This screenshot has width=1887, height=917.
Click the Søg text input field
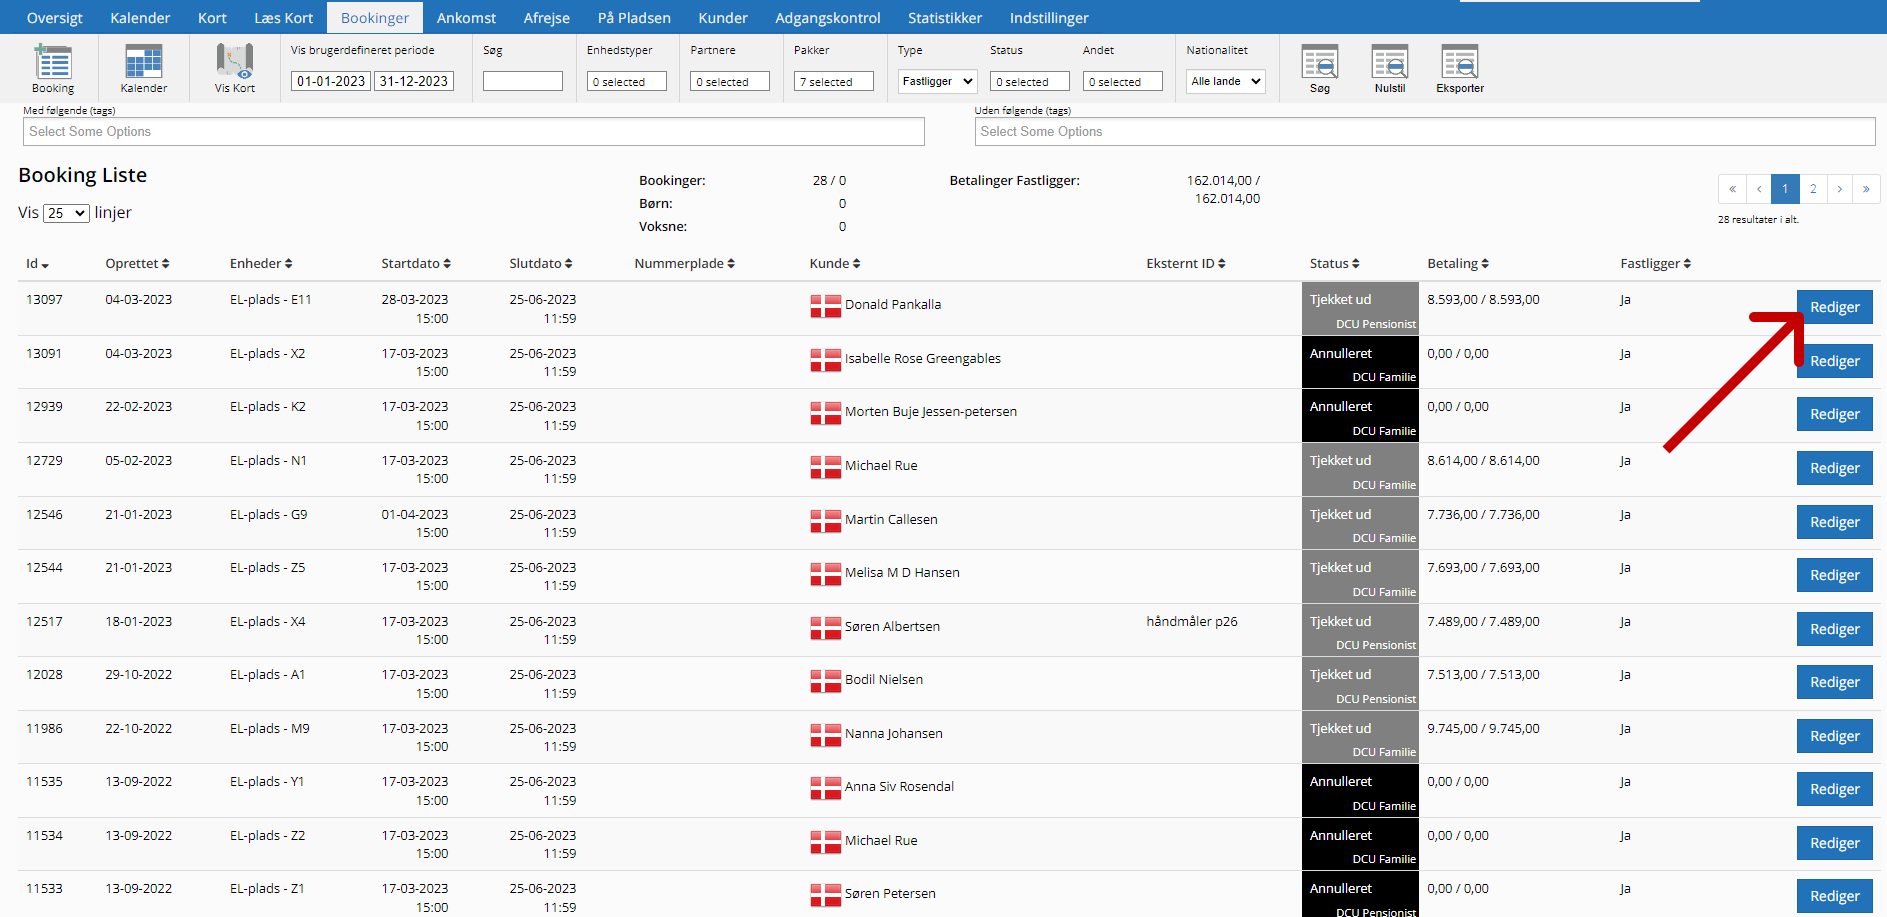click(522, 82)
